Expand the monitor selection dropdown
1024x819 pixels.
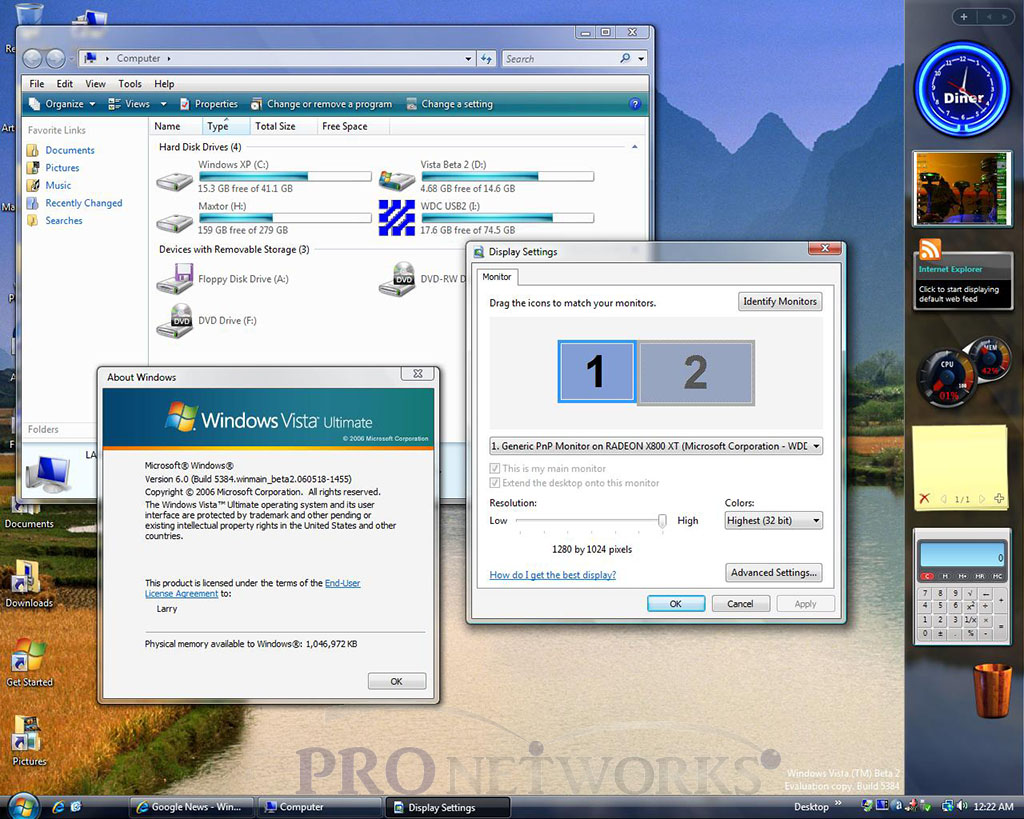click(x=816, y=446)
